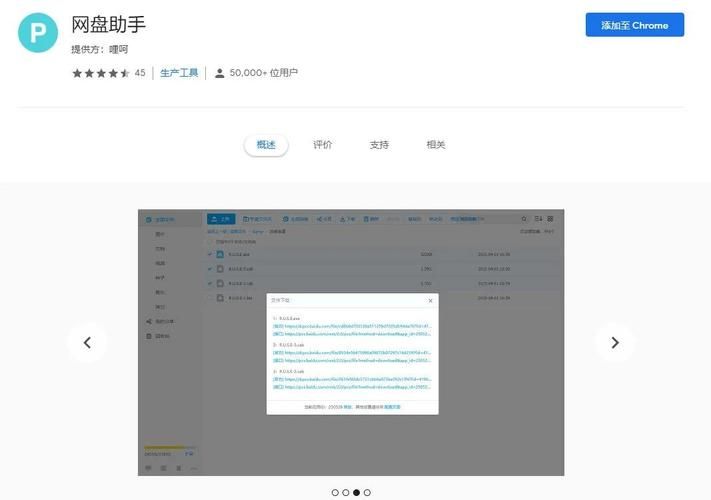711x500 pixels.
Task: Open the 45 ratings count
Action: tap(140, 73)
